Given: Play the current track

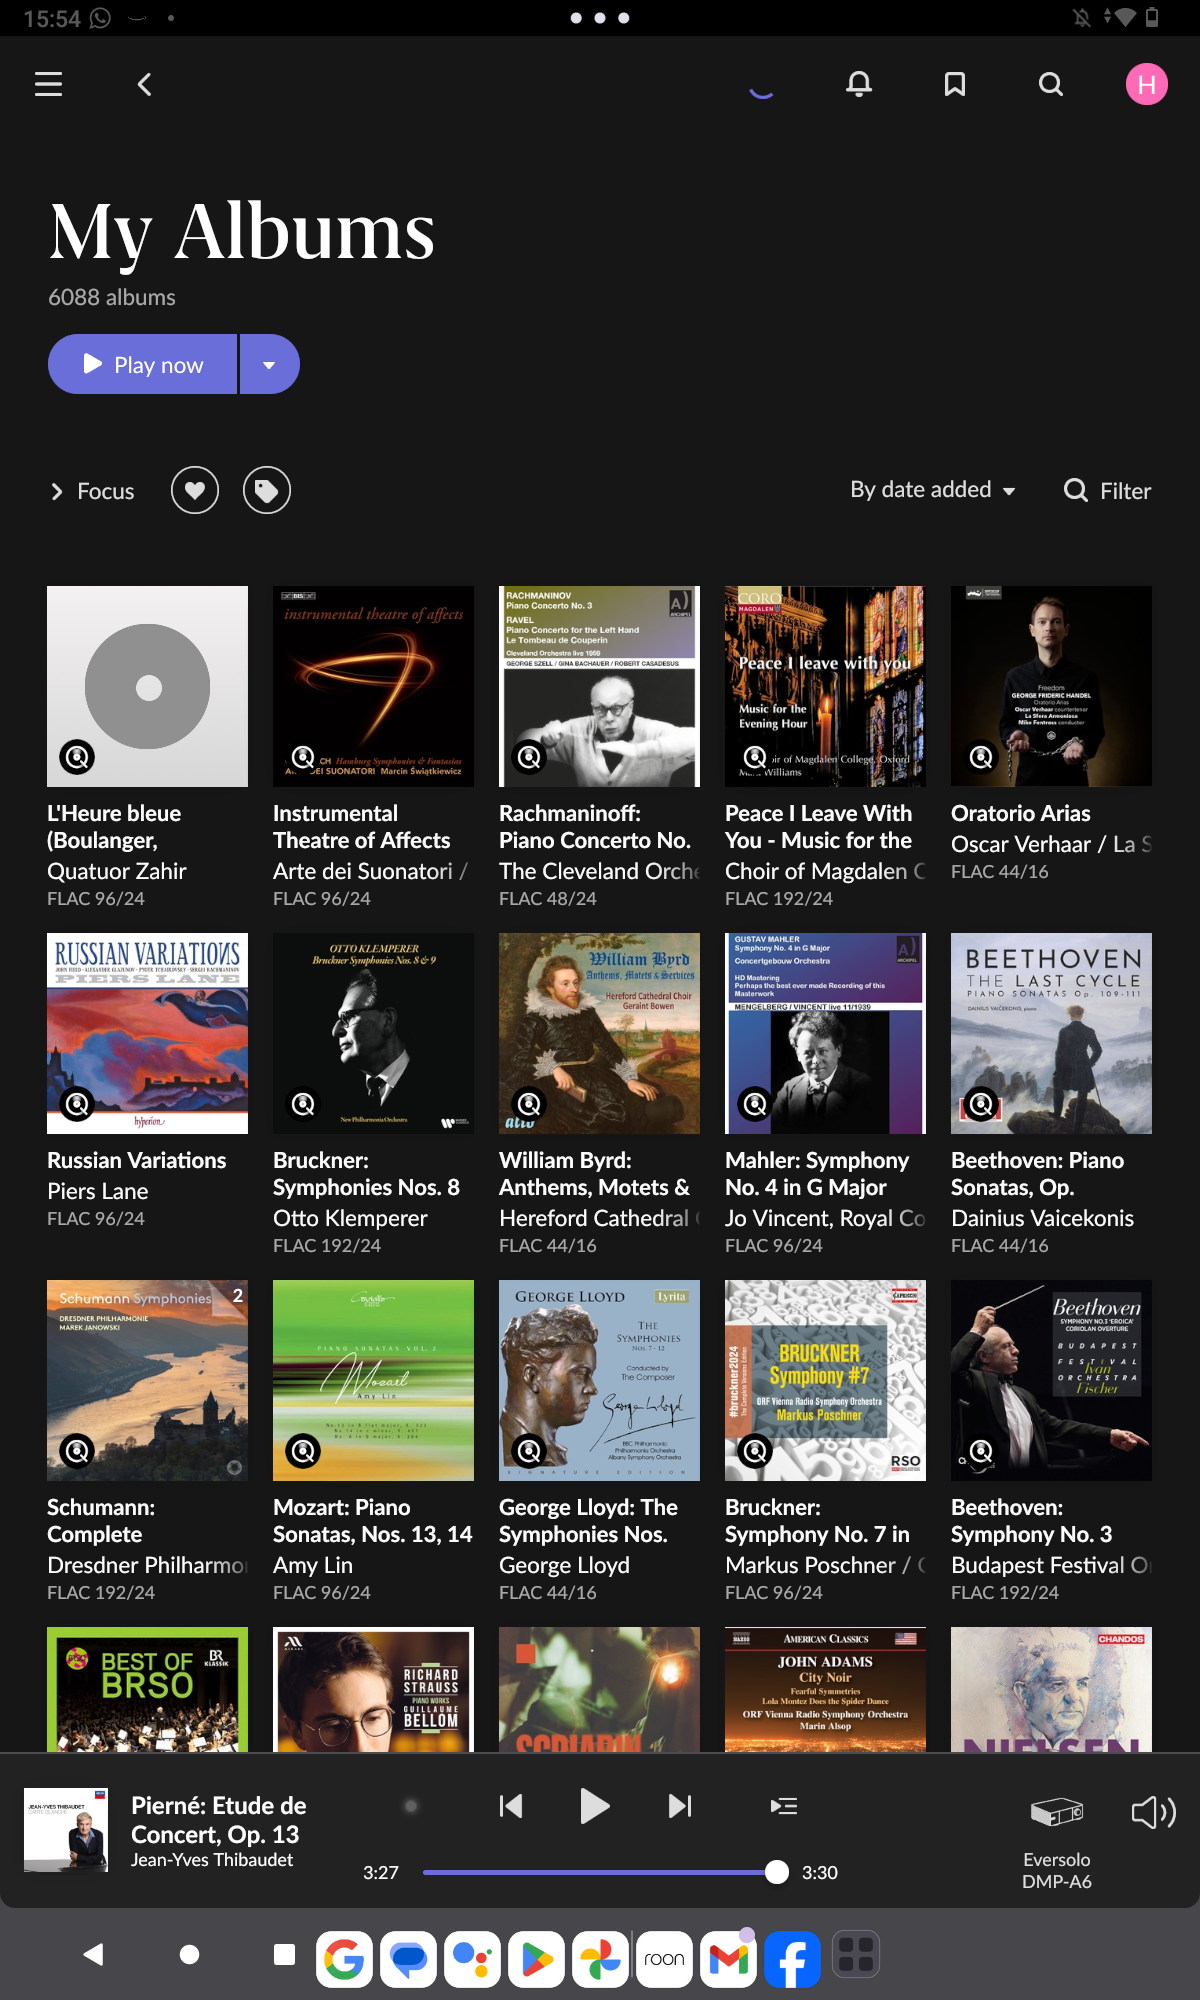Looking at the screenshot, I should (x=595, y=1806).
